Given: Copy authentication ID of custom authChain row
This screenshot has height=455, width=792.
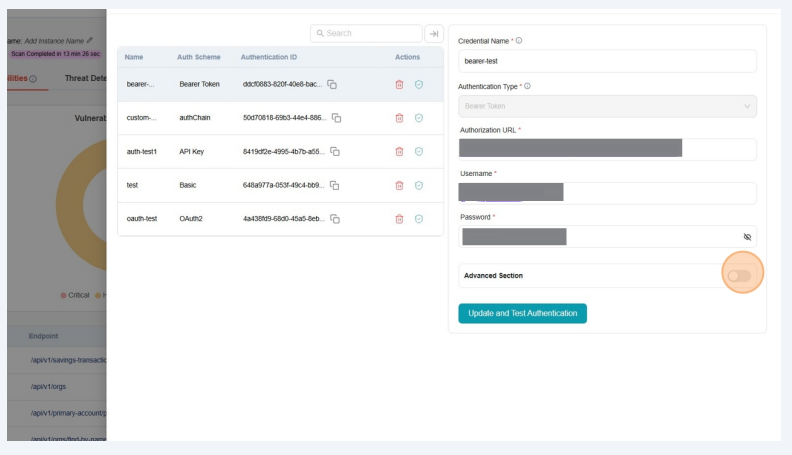Looking at the screenshot, I should [337, 118].
